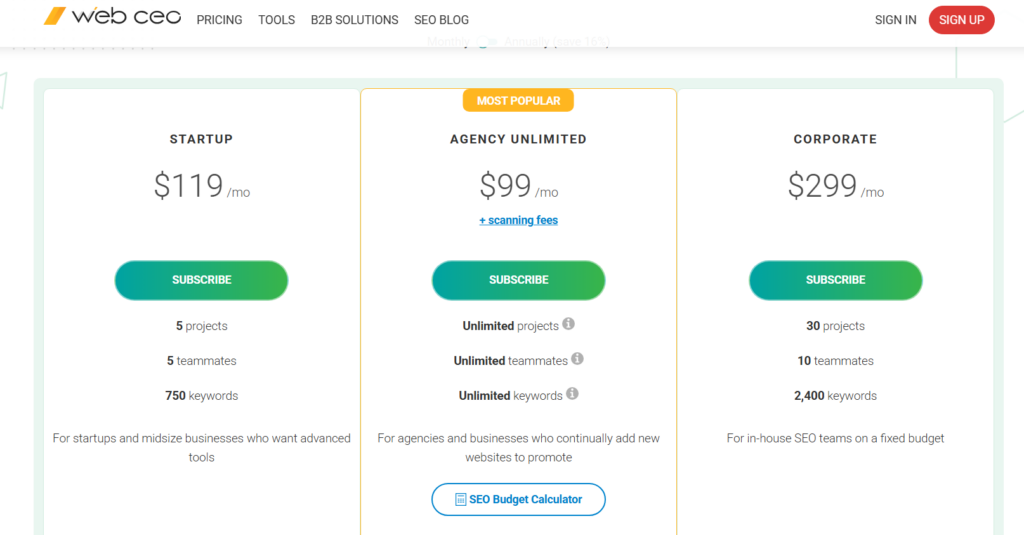
Task: Subscribe to the Startup plan
Action: [x=201, y=280]
